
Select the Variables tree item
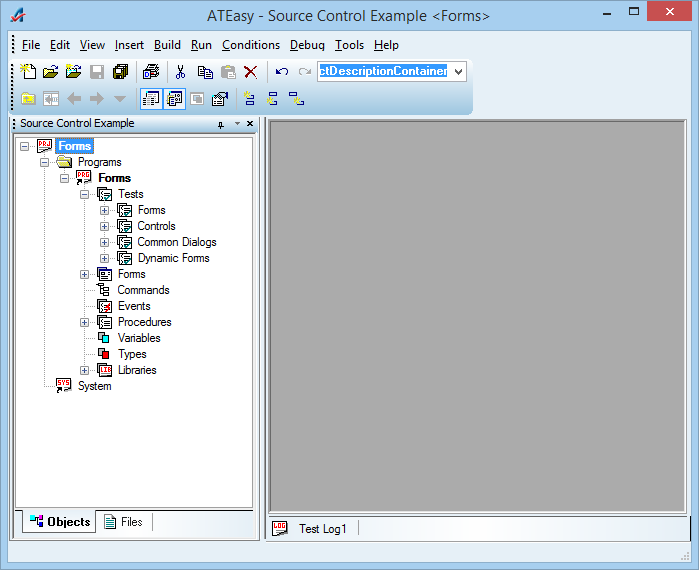pos(139,338)
